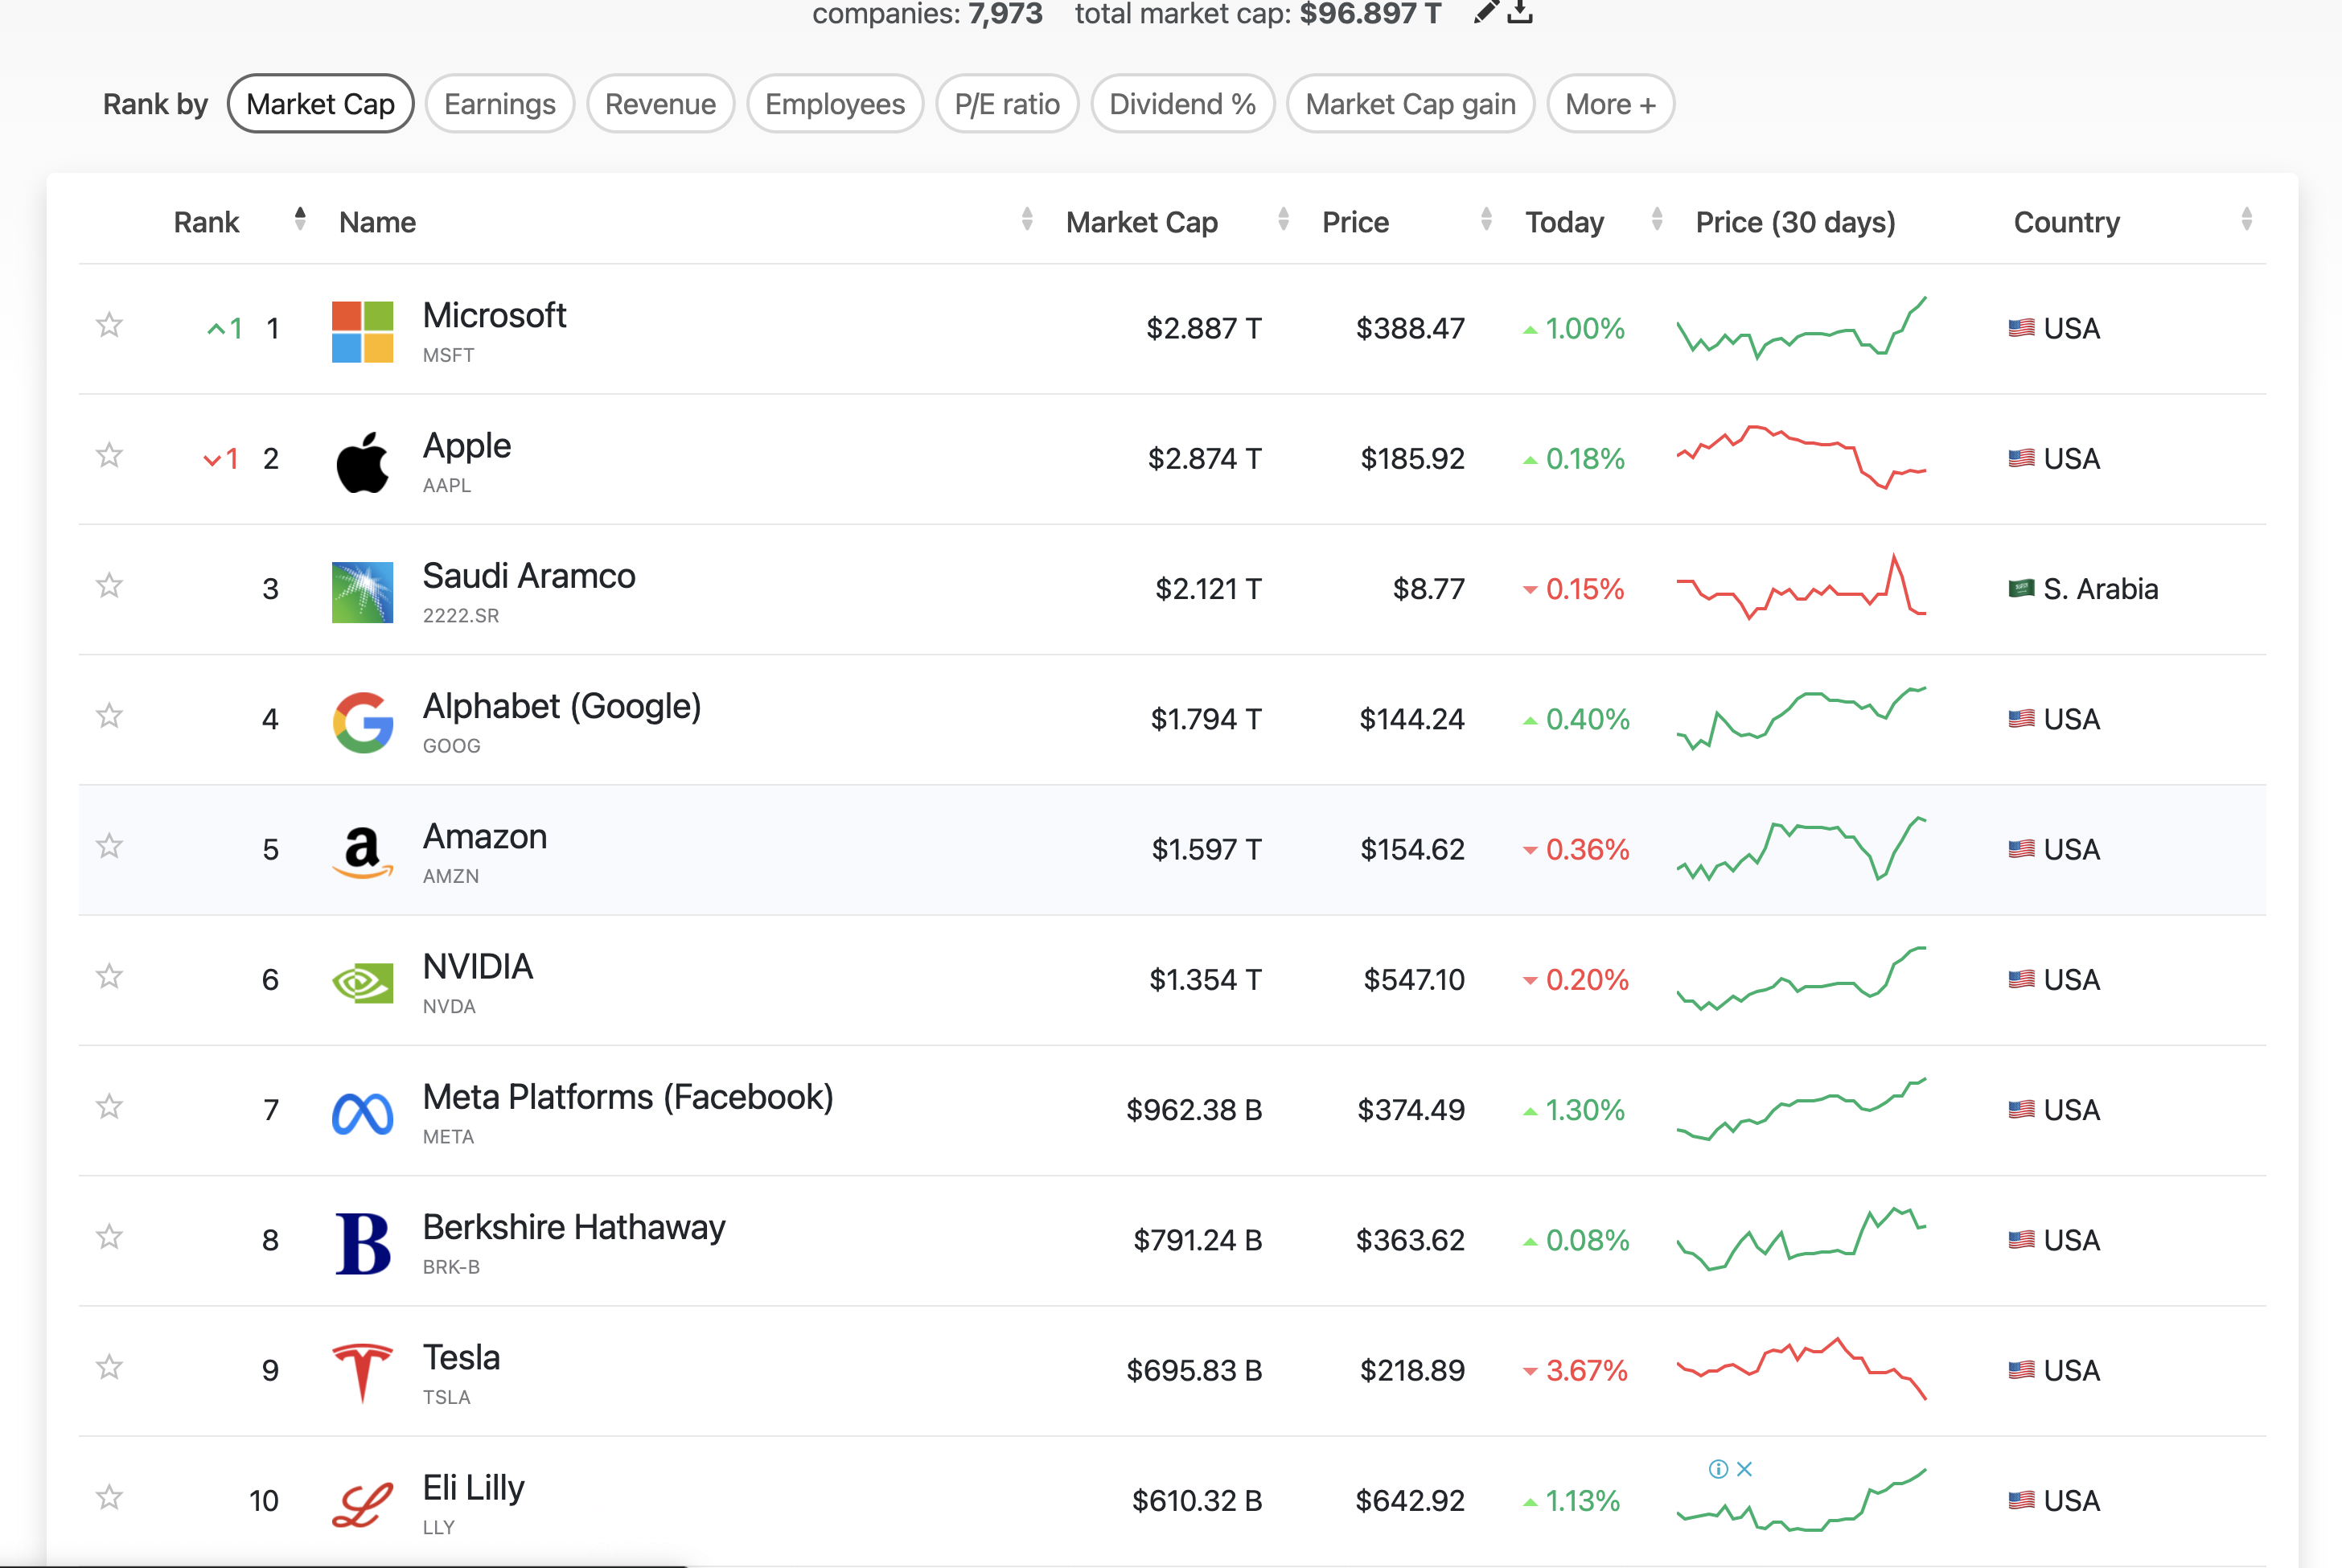Open the Alphabet (Google) company link
This screenshot has height=1568, width=2342.
pos(561,707)
